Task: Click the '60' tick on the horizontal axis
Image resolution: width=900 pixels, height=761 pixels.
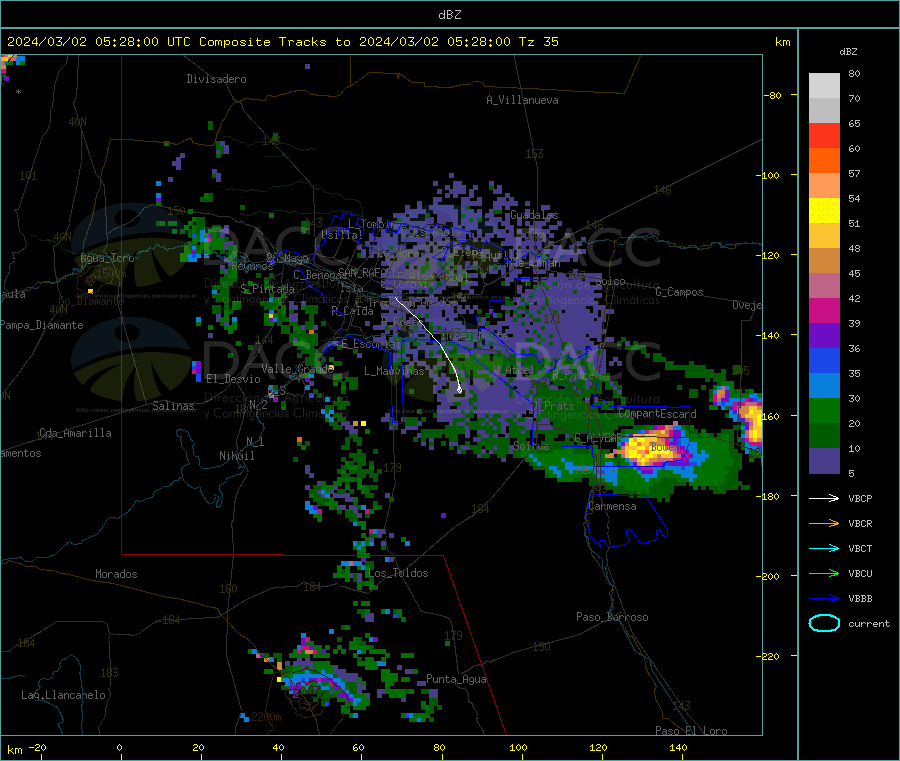Action: pyautogui.click(x=358, y=747)
